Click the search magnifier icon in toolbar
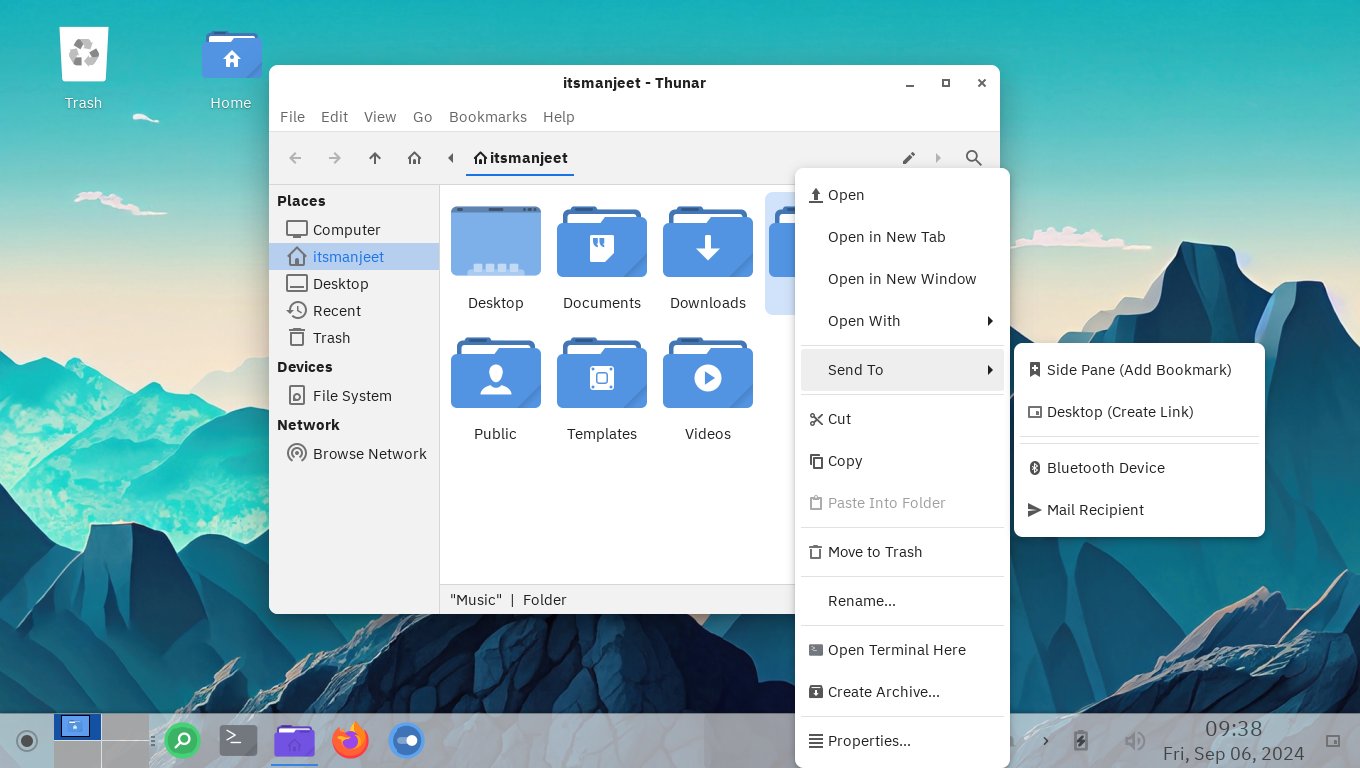This screenshot has height=768, width=1360. tap(973, 158)
